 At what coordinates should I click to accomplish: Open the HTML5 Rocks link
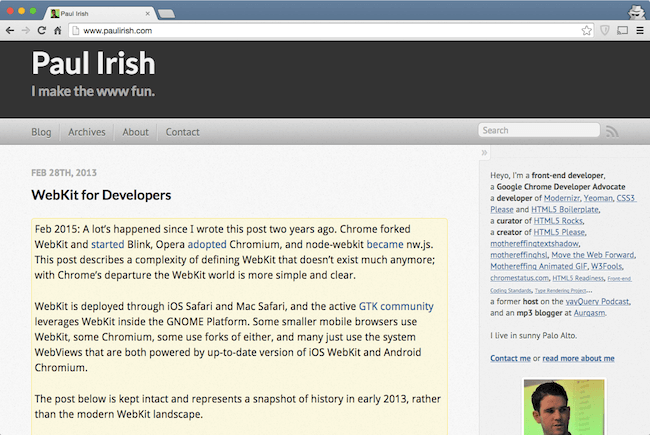[558, 221]
